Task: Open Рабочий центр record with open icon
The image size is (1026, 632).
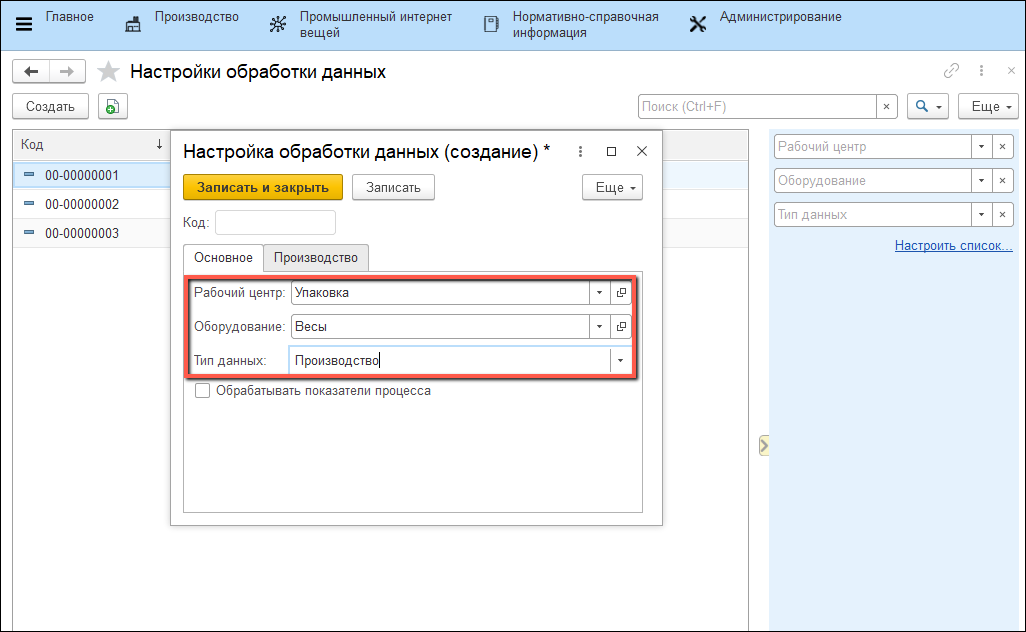Action: [x=621, y=293]
